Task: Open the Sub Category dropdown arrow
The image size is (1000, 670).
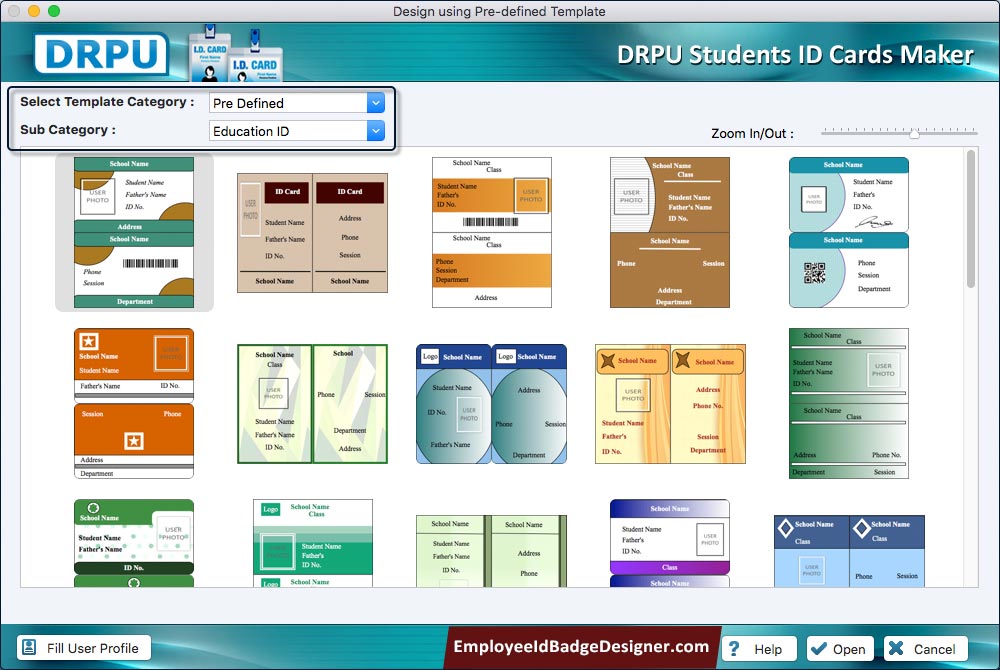Action: pos(376,131)
